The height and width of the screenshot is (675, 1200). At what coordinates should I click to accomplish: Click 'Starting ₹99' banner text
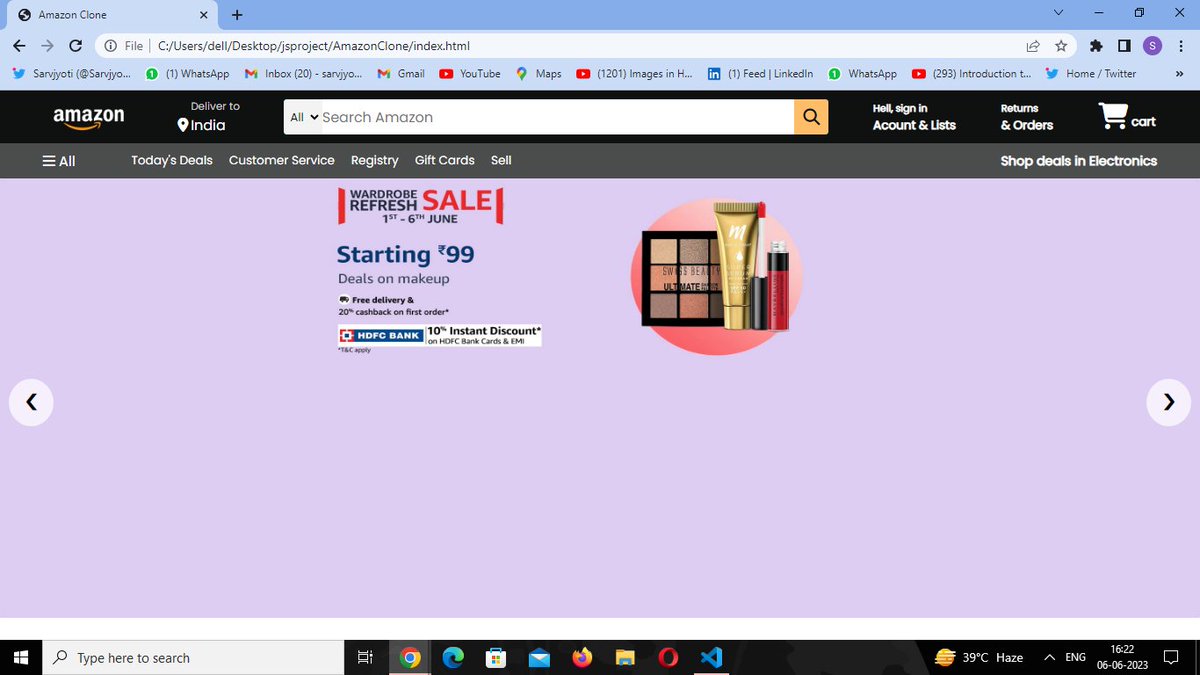point(405,255)
